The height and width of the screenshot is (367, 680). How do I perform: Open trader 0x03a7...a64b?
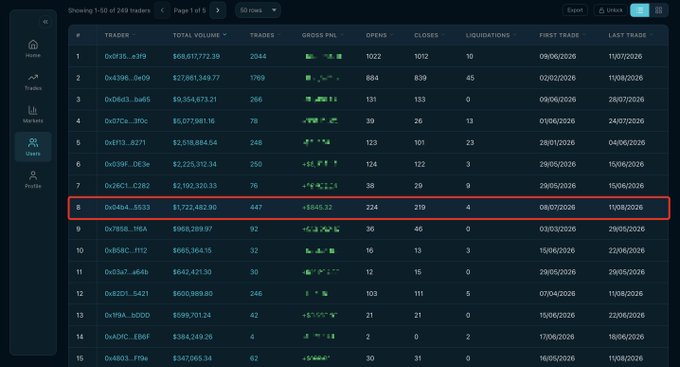(126, 272)
